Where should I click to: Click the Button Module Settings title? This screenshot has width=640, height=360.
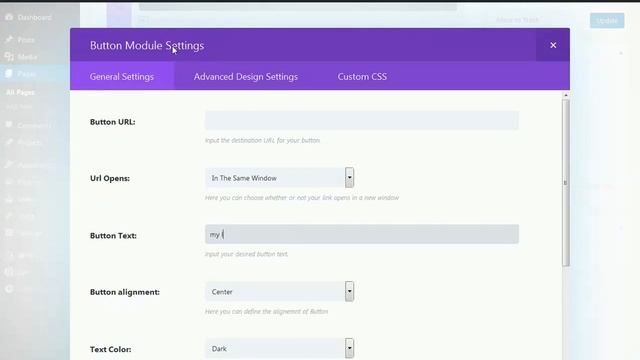coord(147,45)
